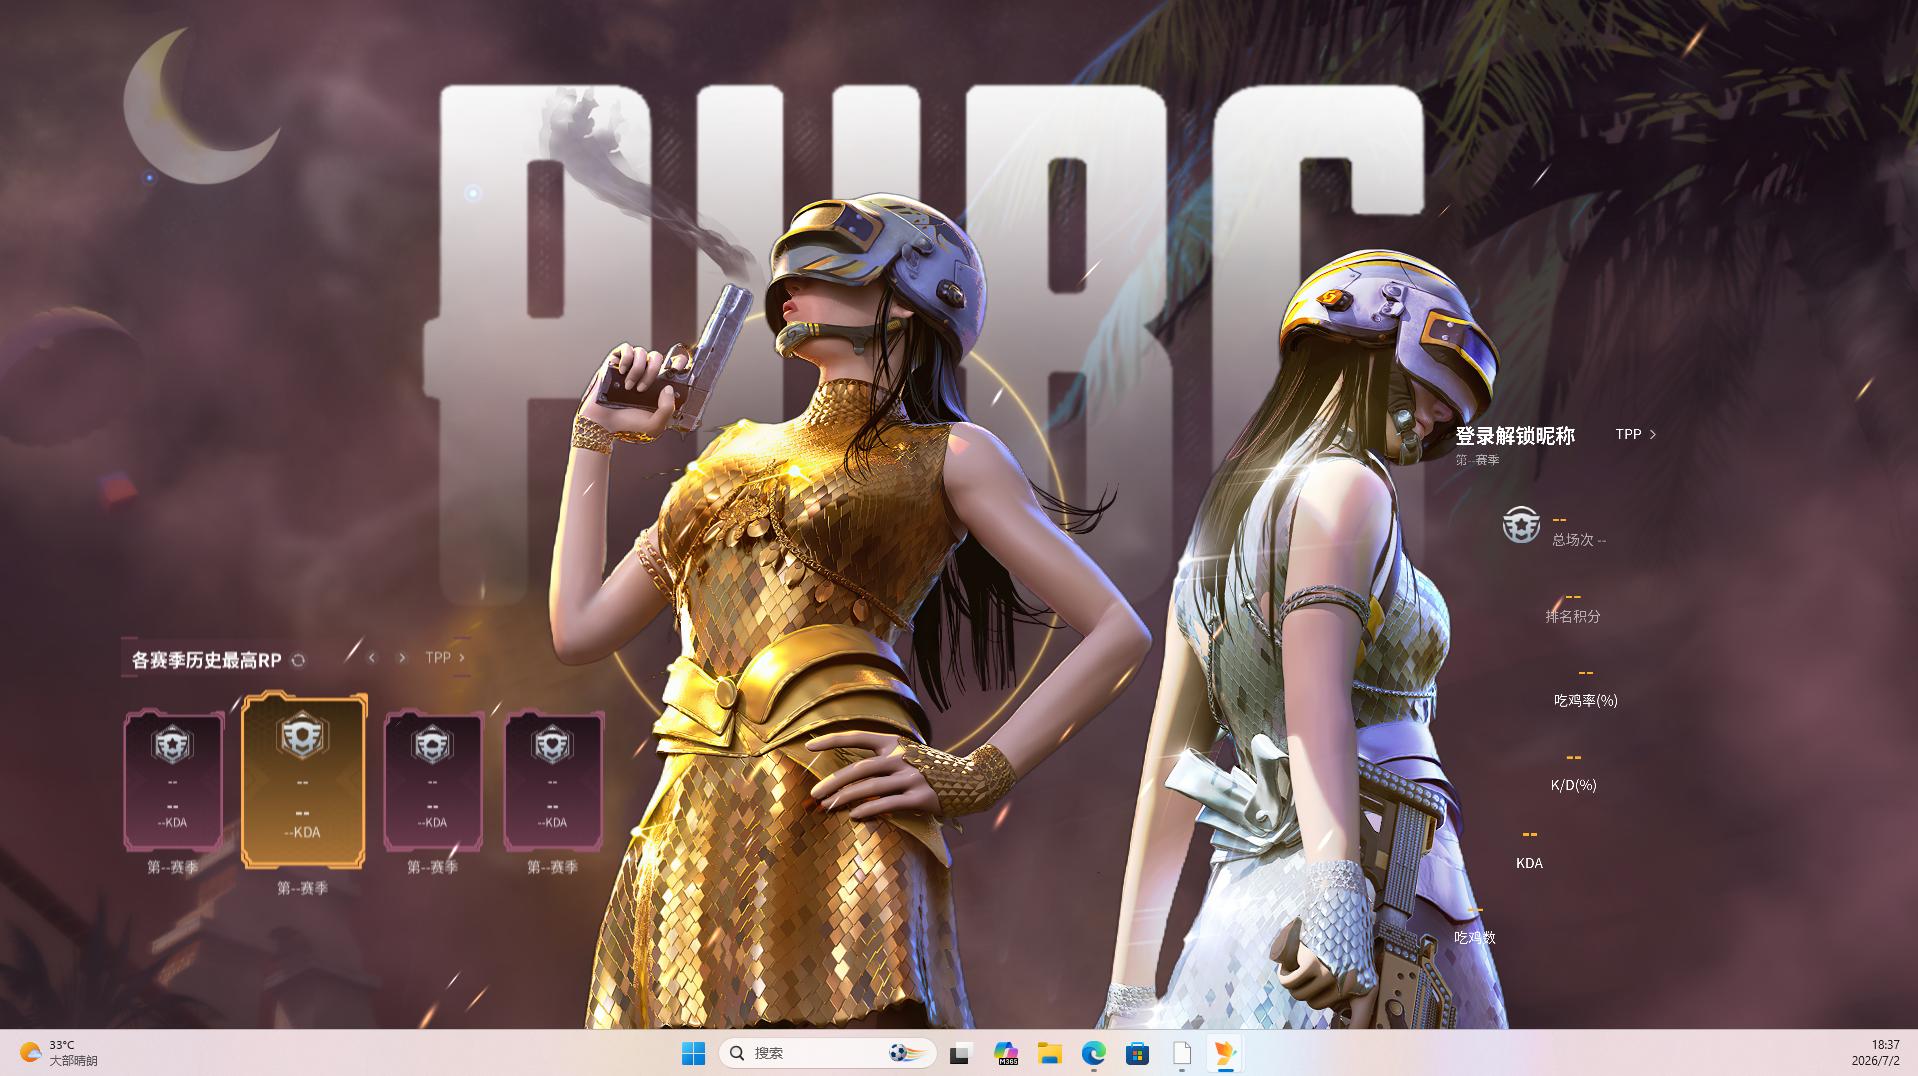
Task: Click the 吃鸡数 stat label
Action: click(1475, 938)
